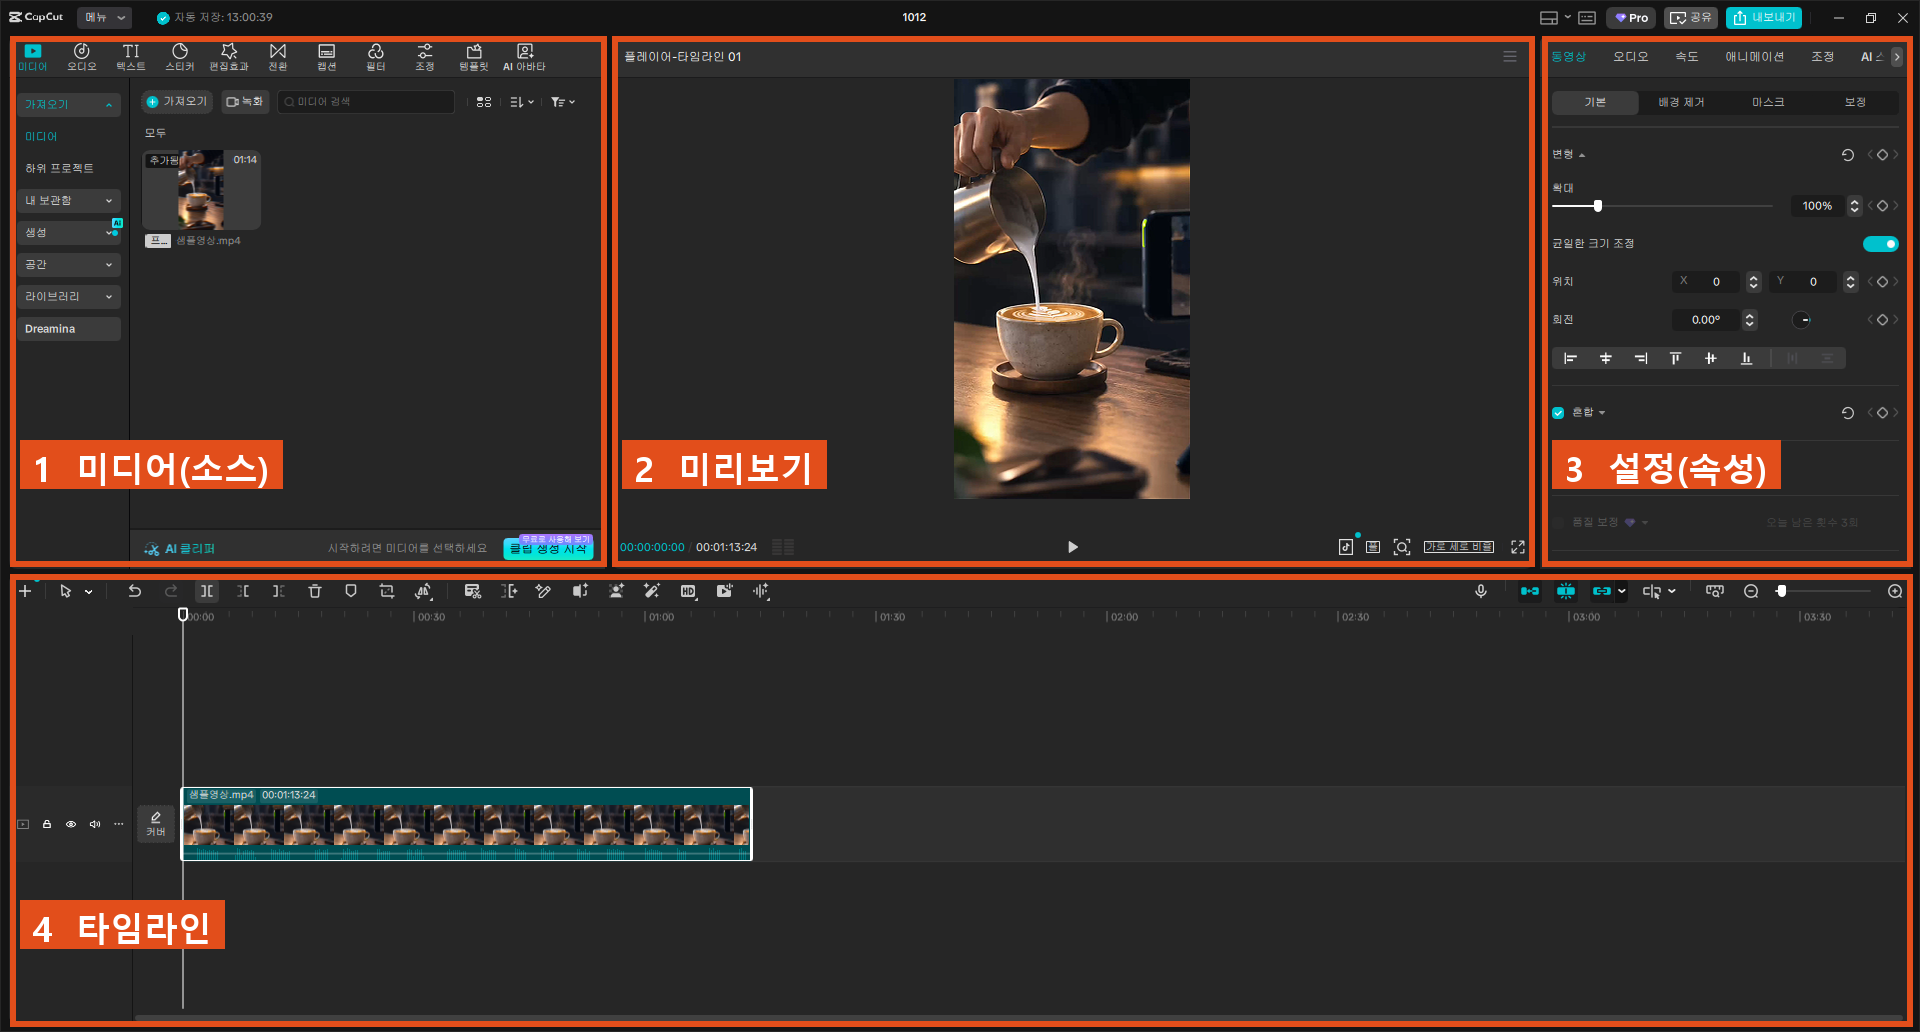1920x1032 pixels.
Task: Open the 메뉴 dropdown in title bar
Action: [x=104, y=17]
